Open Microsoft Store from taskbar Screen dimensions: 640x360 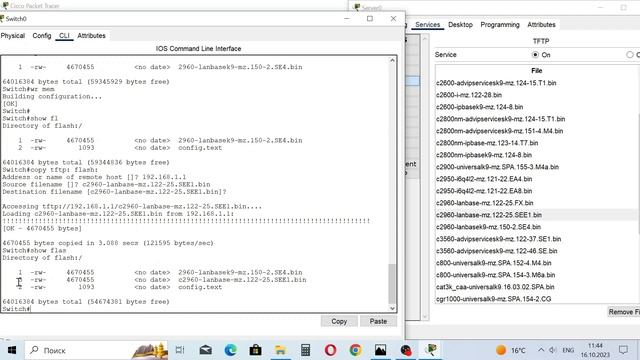click(256, 350)
